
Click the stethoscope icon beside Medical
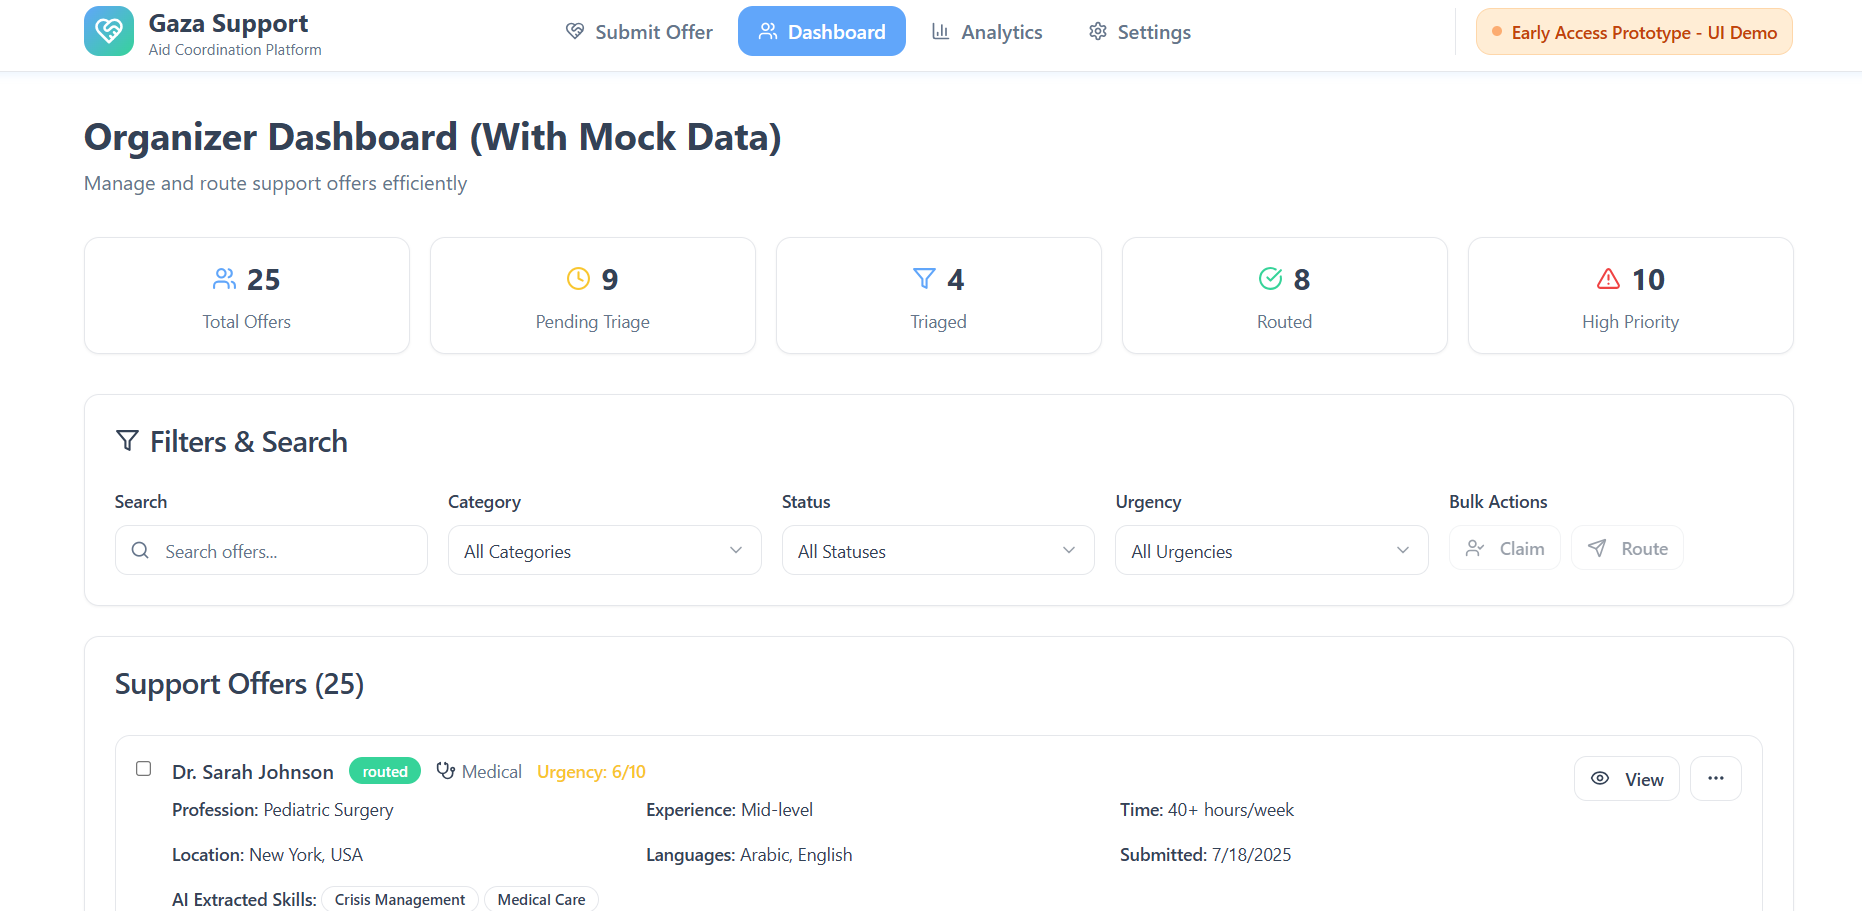[x=446, y=771]
